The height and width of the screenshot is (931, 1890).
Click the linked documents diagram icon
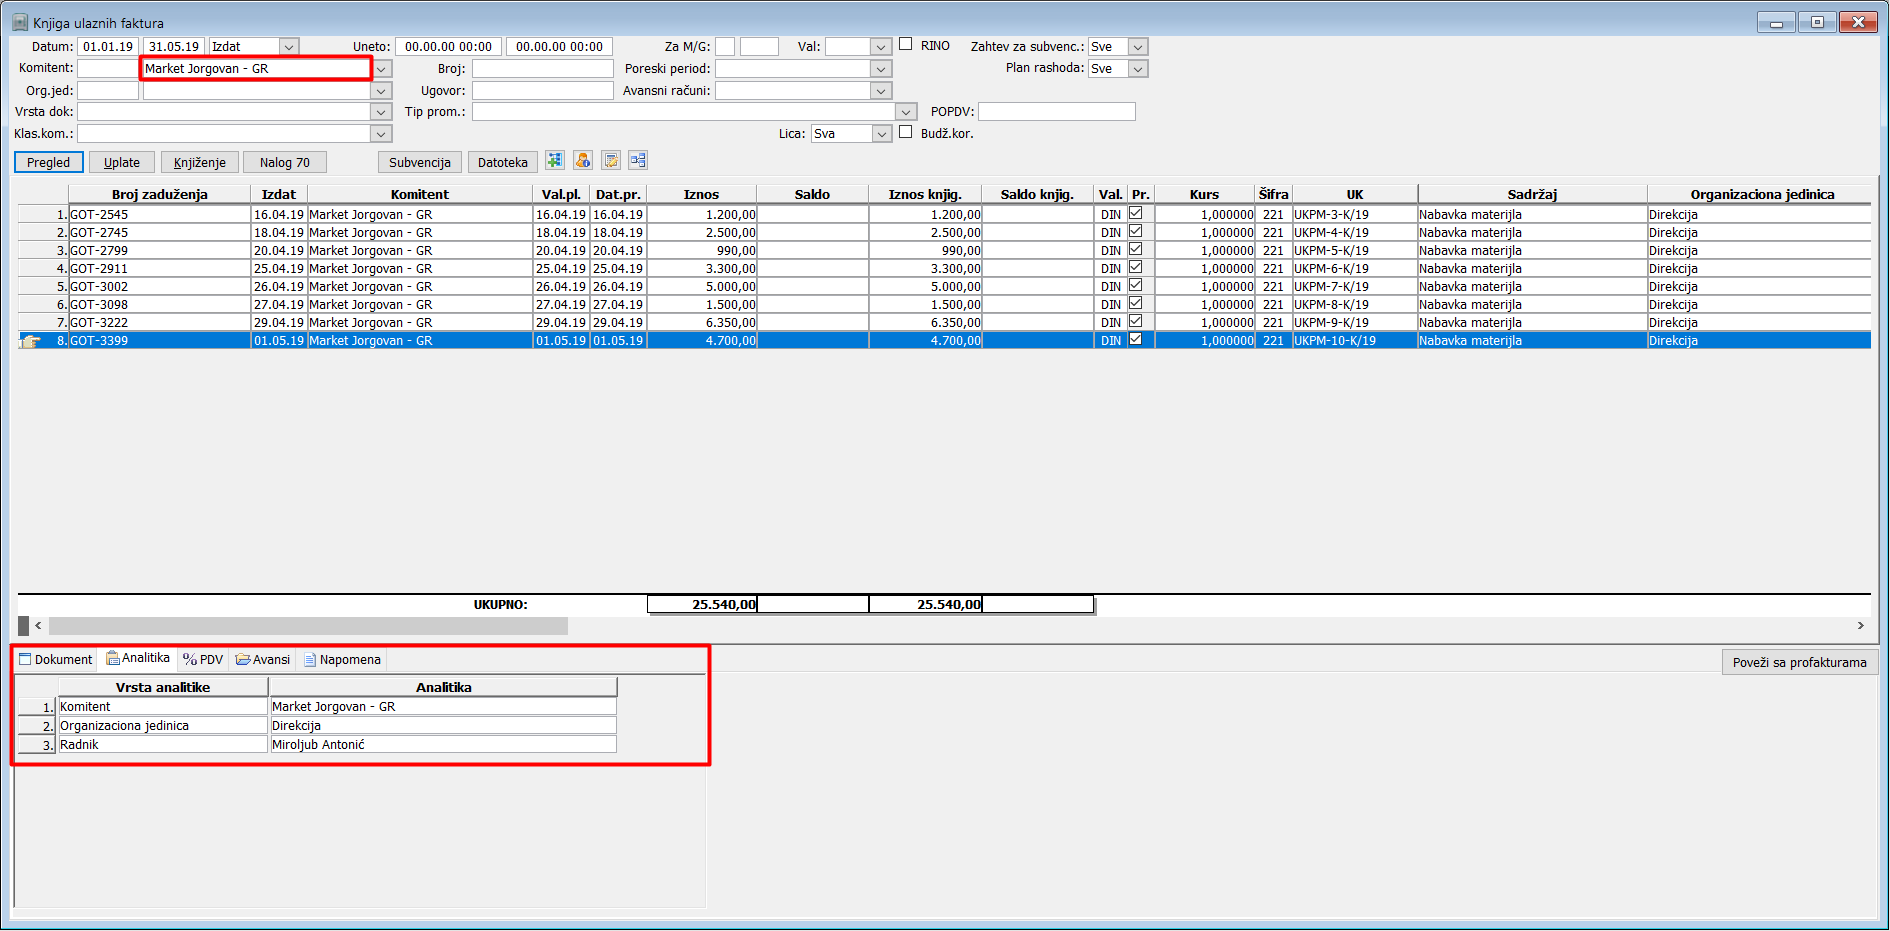[x=638, y=161]
